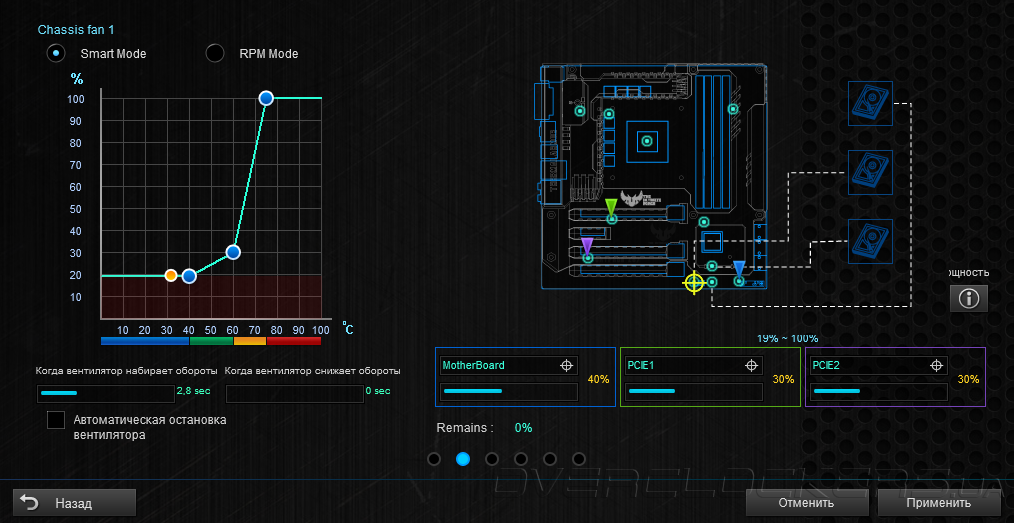The height and width of the screenshot is (523, 1014).
Task: Go to the first page dot
Action: (x=434, y=459)
